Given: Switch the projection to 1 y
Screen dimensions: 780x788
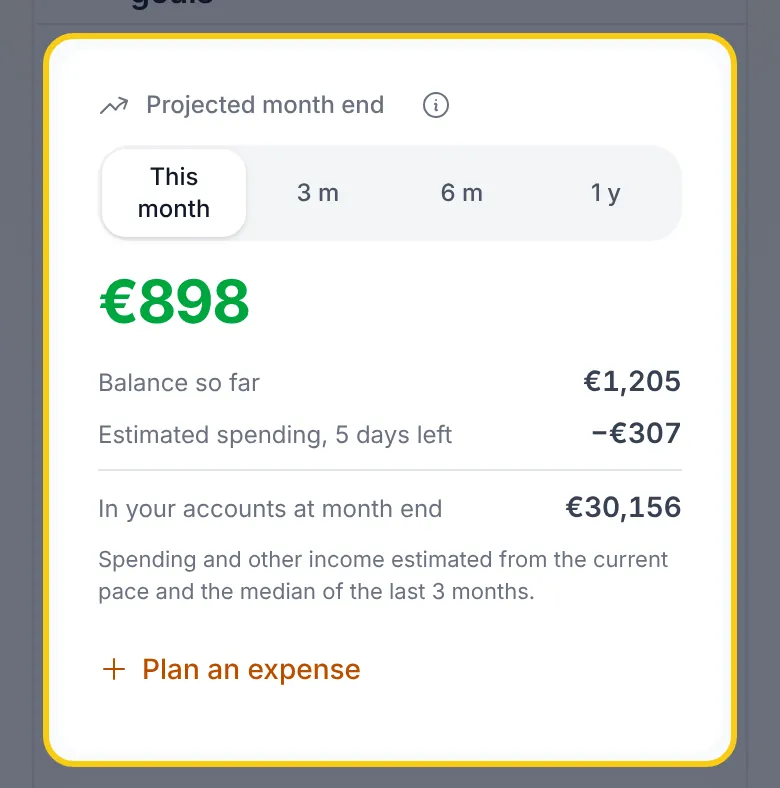Looking at the screenshot, I should coord(605,192).
